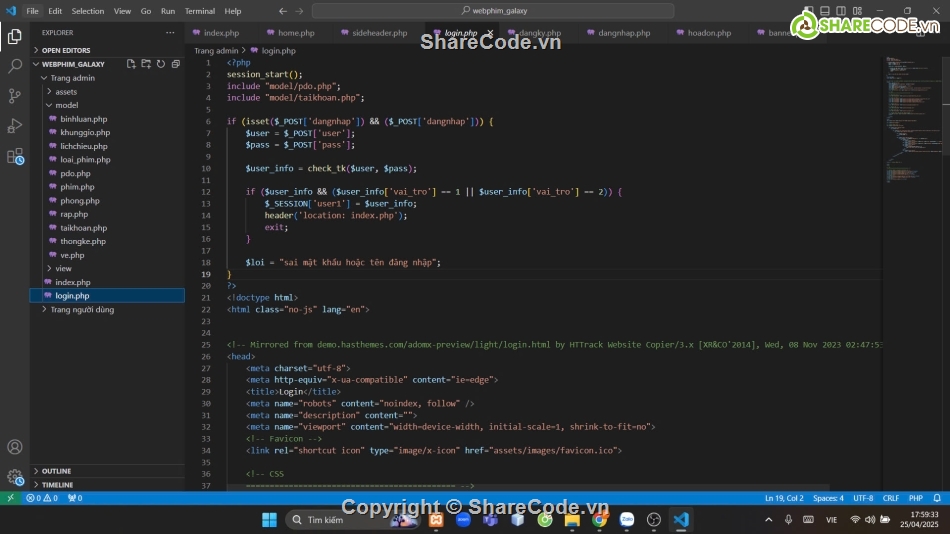Screen dimensions: 950x534
Task: Change indentation via Spaces: 4
Action: tap(828, 498)
